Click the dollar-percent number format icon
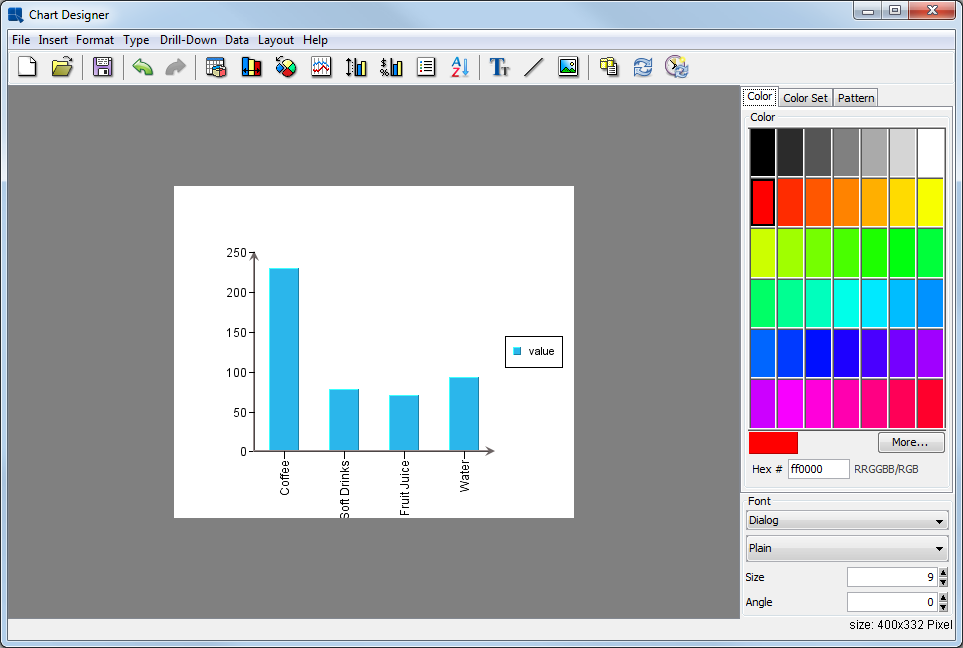Screen dimensions: 963x648 391,66
